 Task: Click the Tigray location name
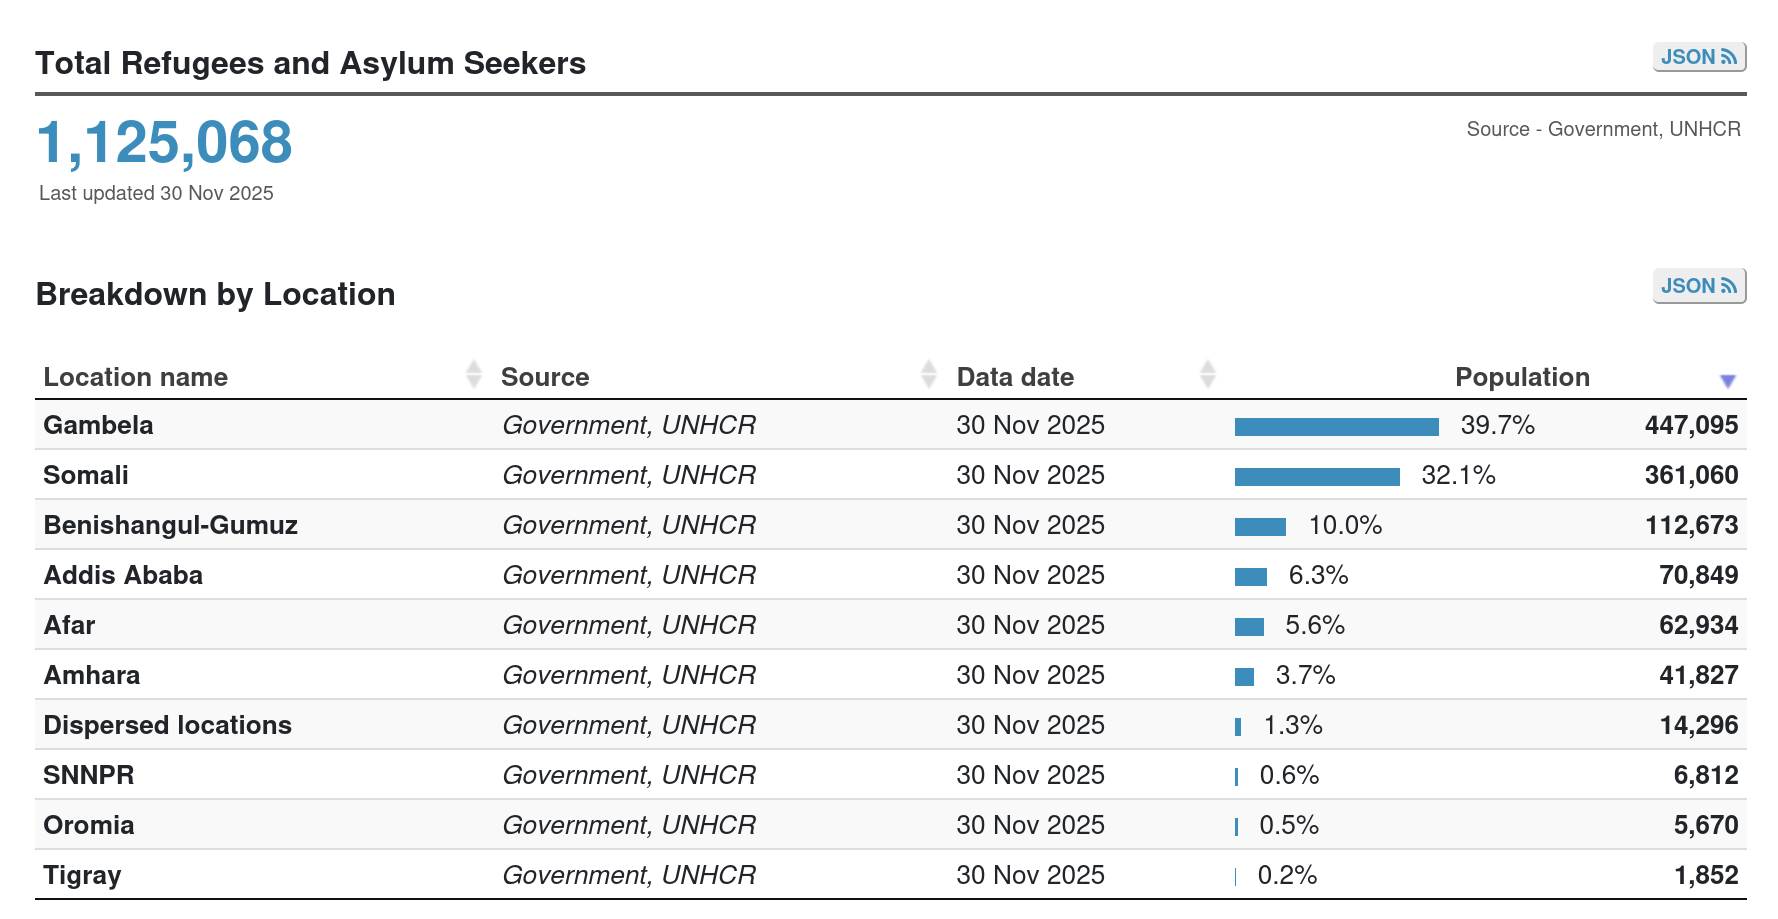pos(82,875)
